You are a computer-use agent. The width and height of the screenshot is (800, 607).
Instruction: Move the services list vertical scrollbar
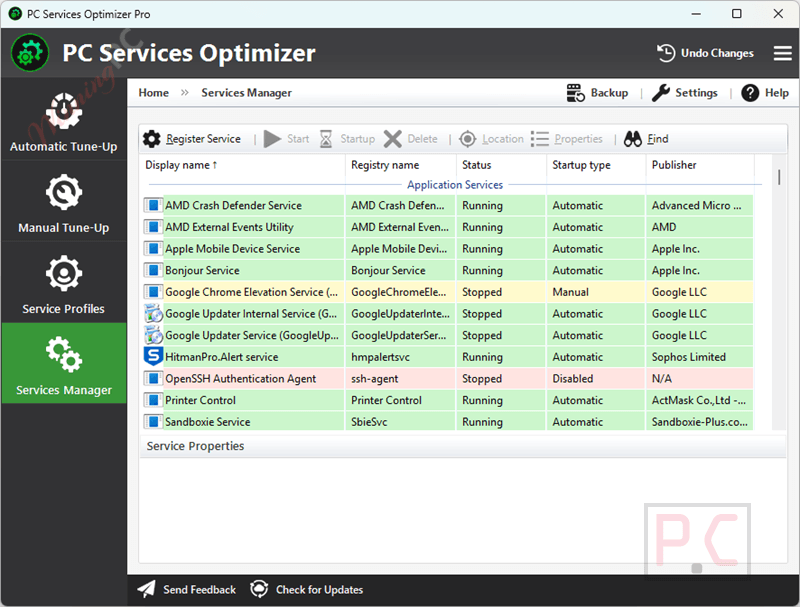point(779,177)
